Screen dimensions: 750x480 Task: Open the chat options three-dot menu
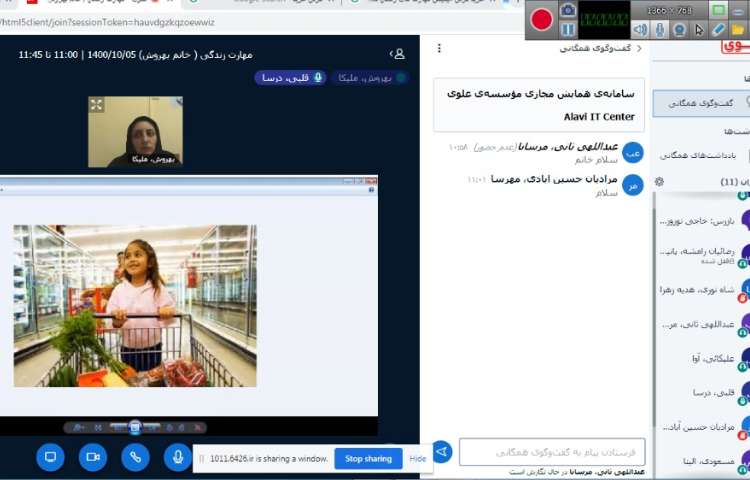(438, 48)
